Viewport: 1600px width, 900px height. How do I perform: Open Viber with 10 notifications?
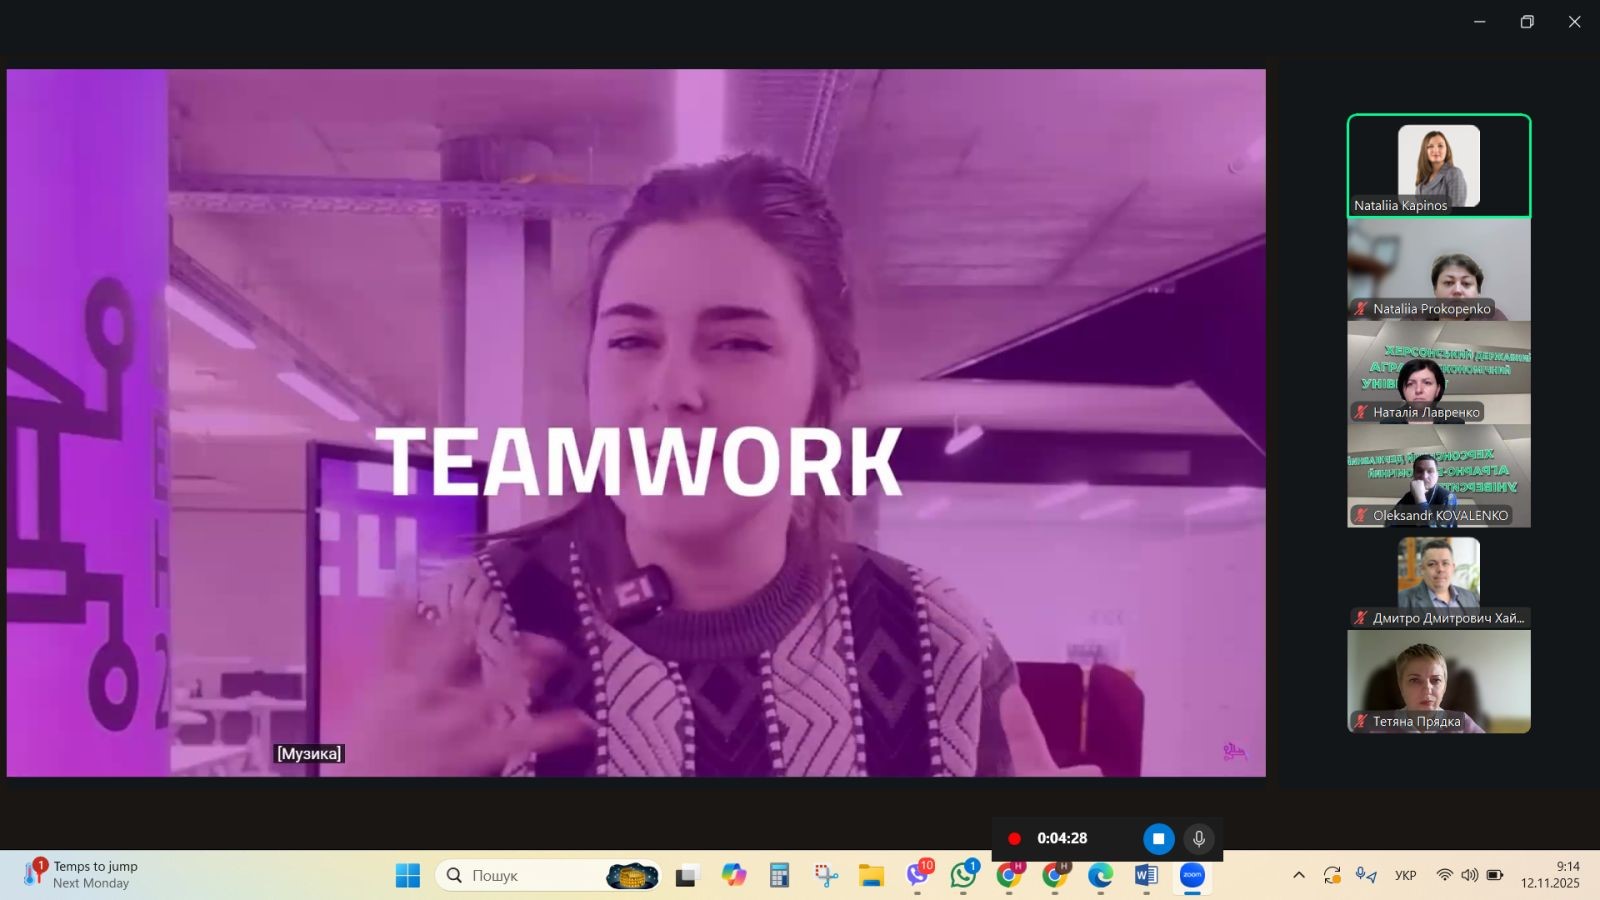pos(917,875)
